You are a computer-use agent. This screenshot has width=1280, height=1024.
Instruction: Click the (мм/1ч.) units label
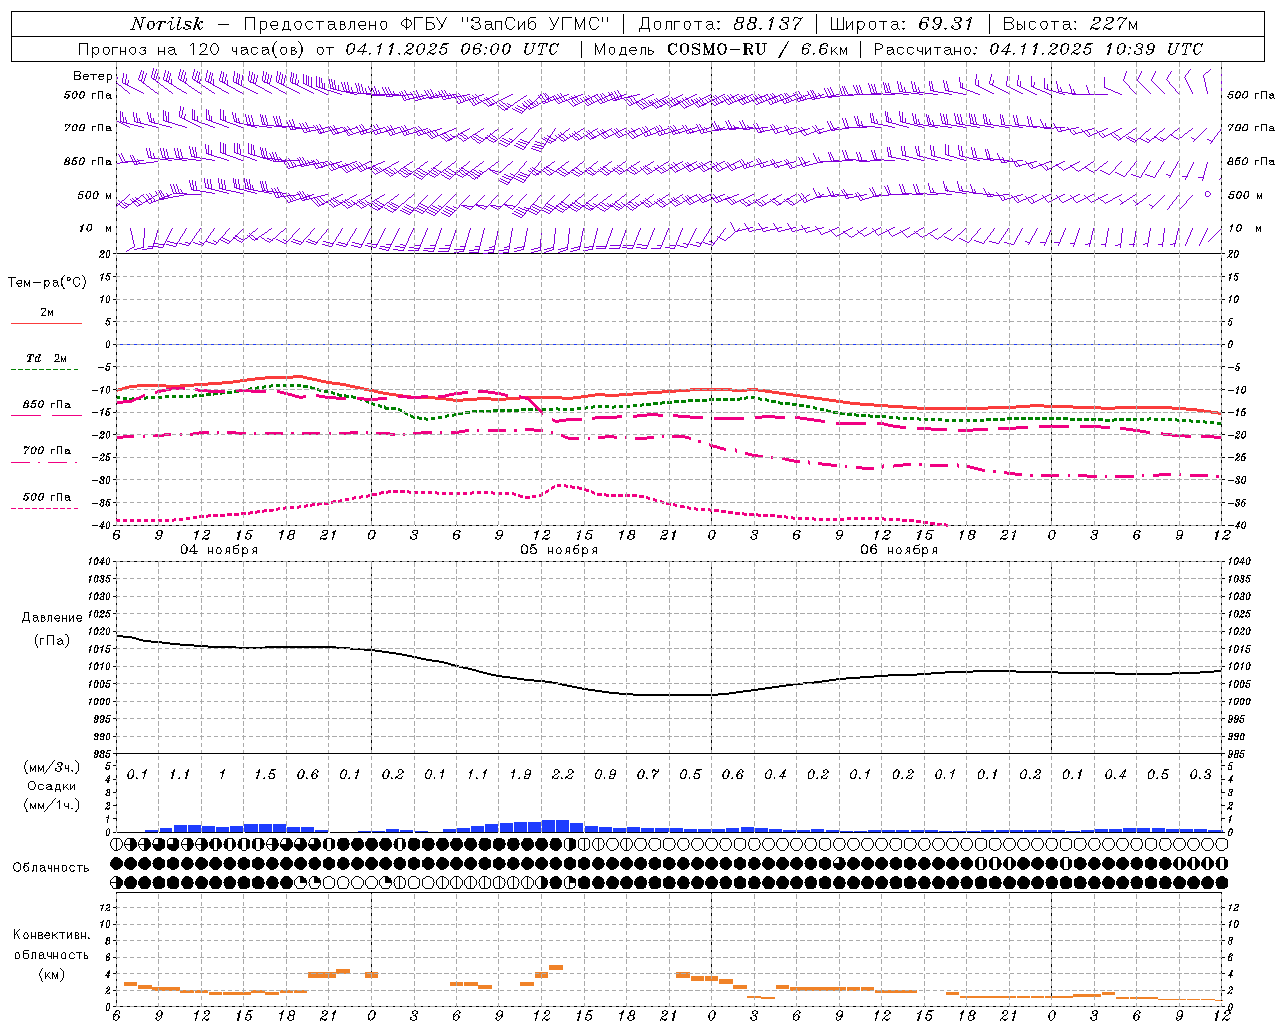coord(51,806)
